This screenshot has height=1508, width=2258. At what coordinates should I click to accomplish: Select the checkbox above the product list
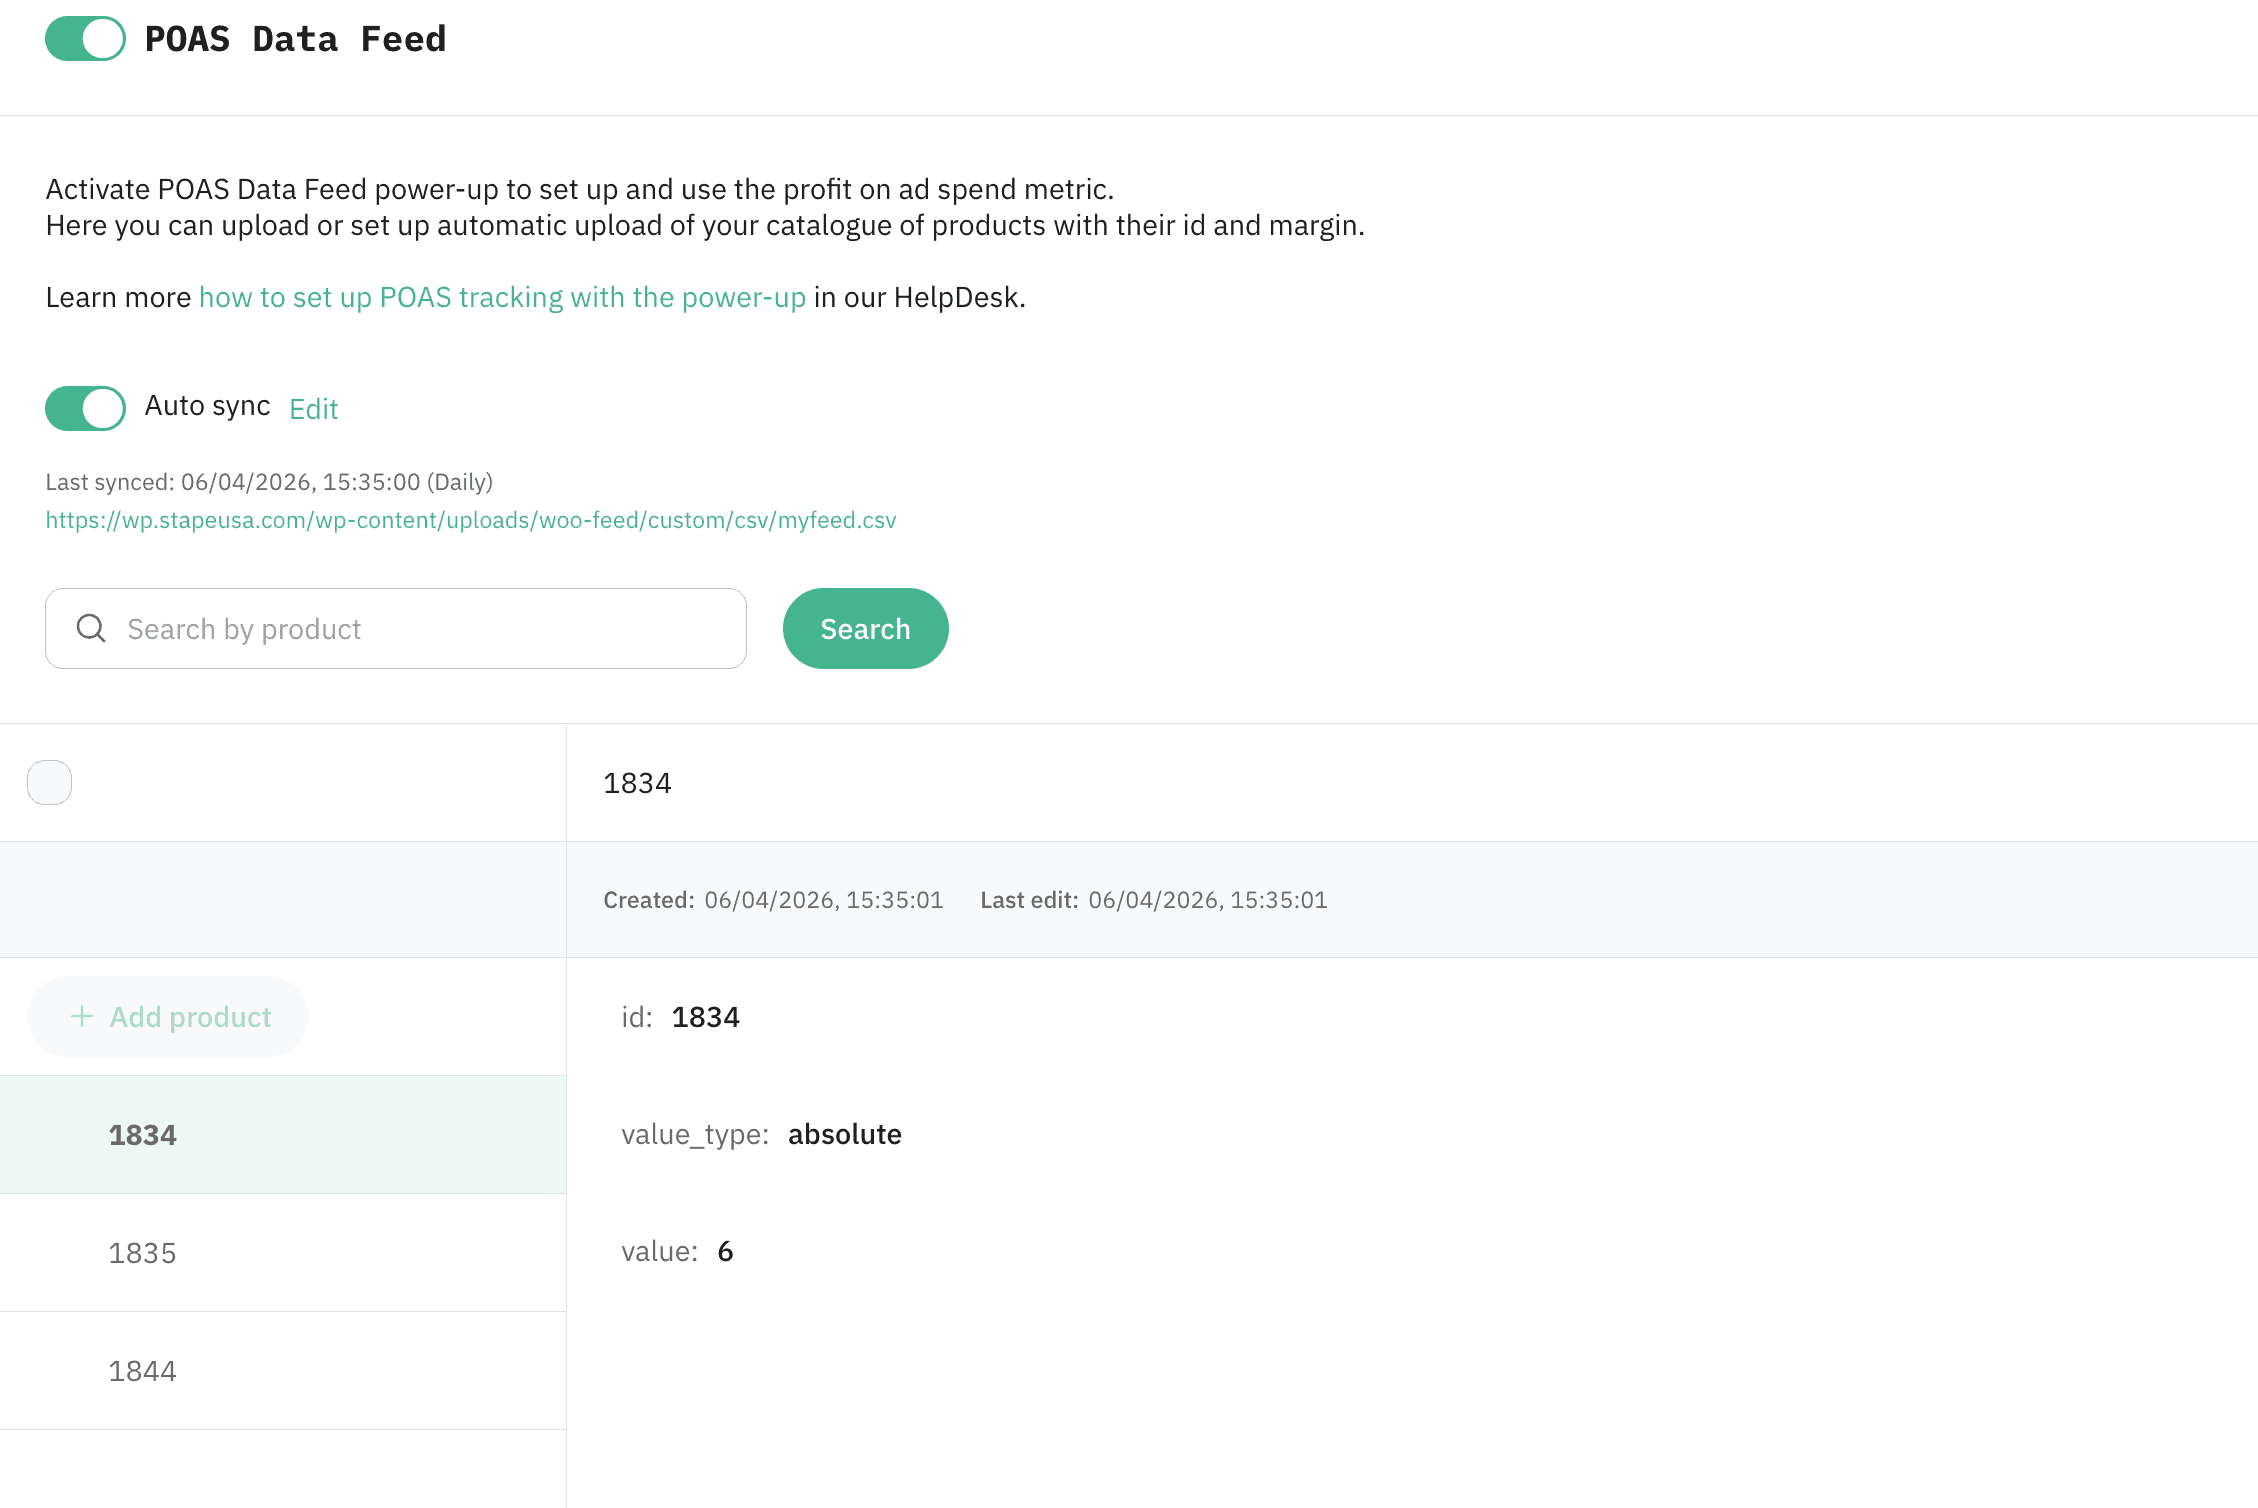coord(49,782)
